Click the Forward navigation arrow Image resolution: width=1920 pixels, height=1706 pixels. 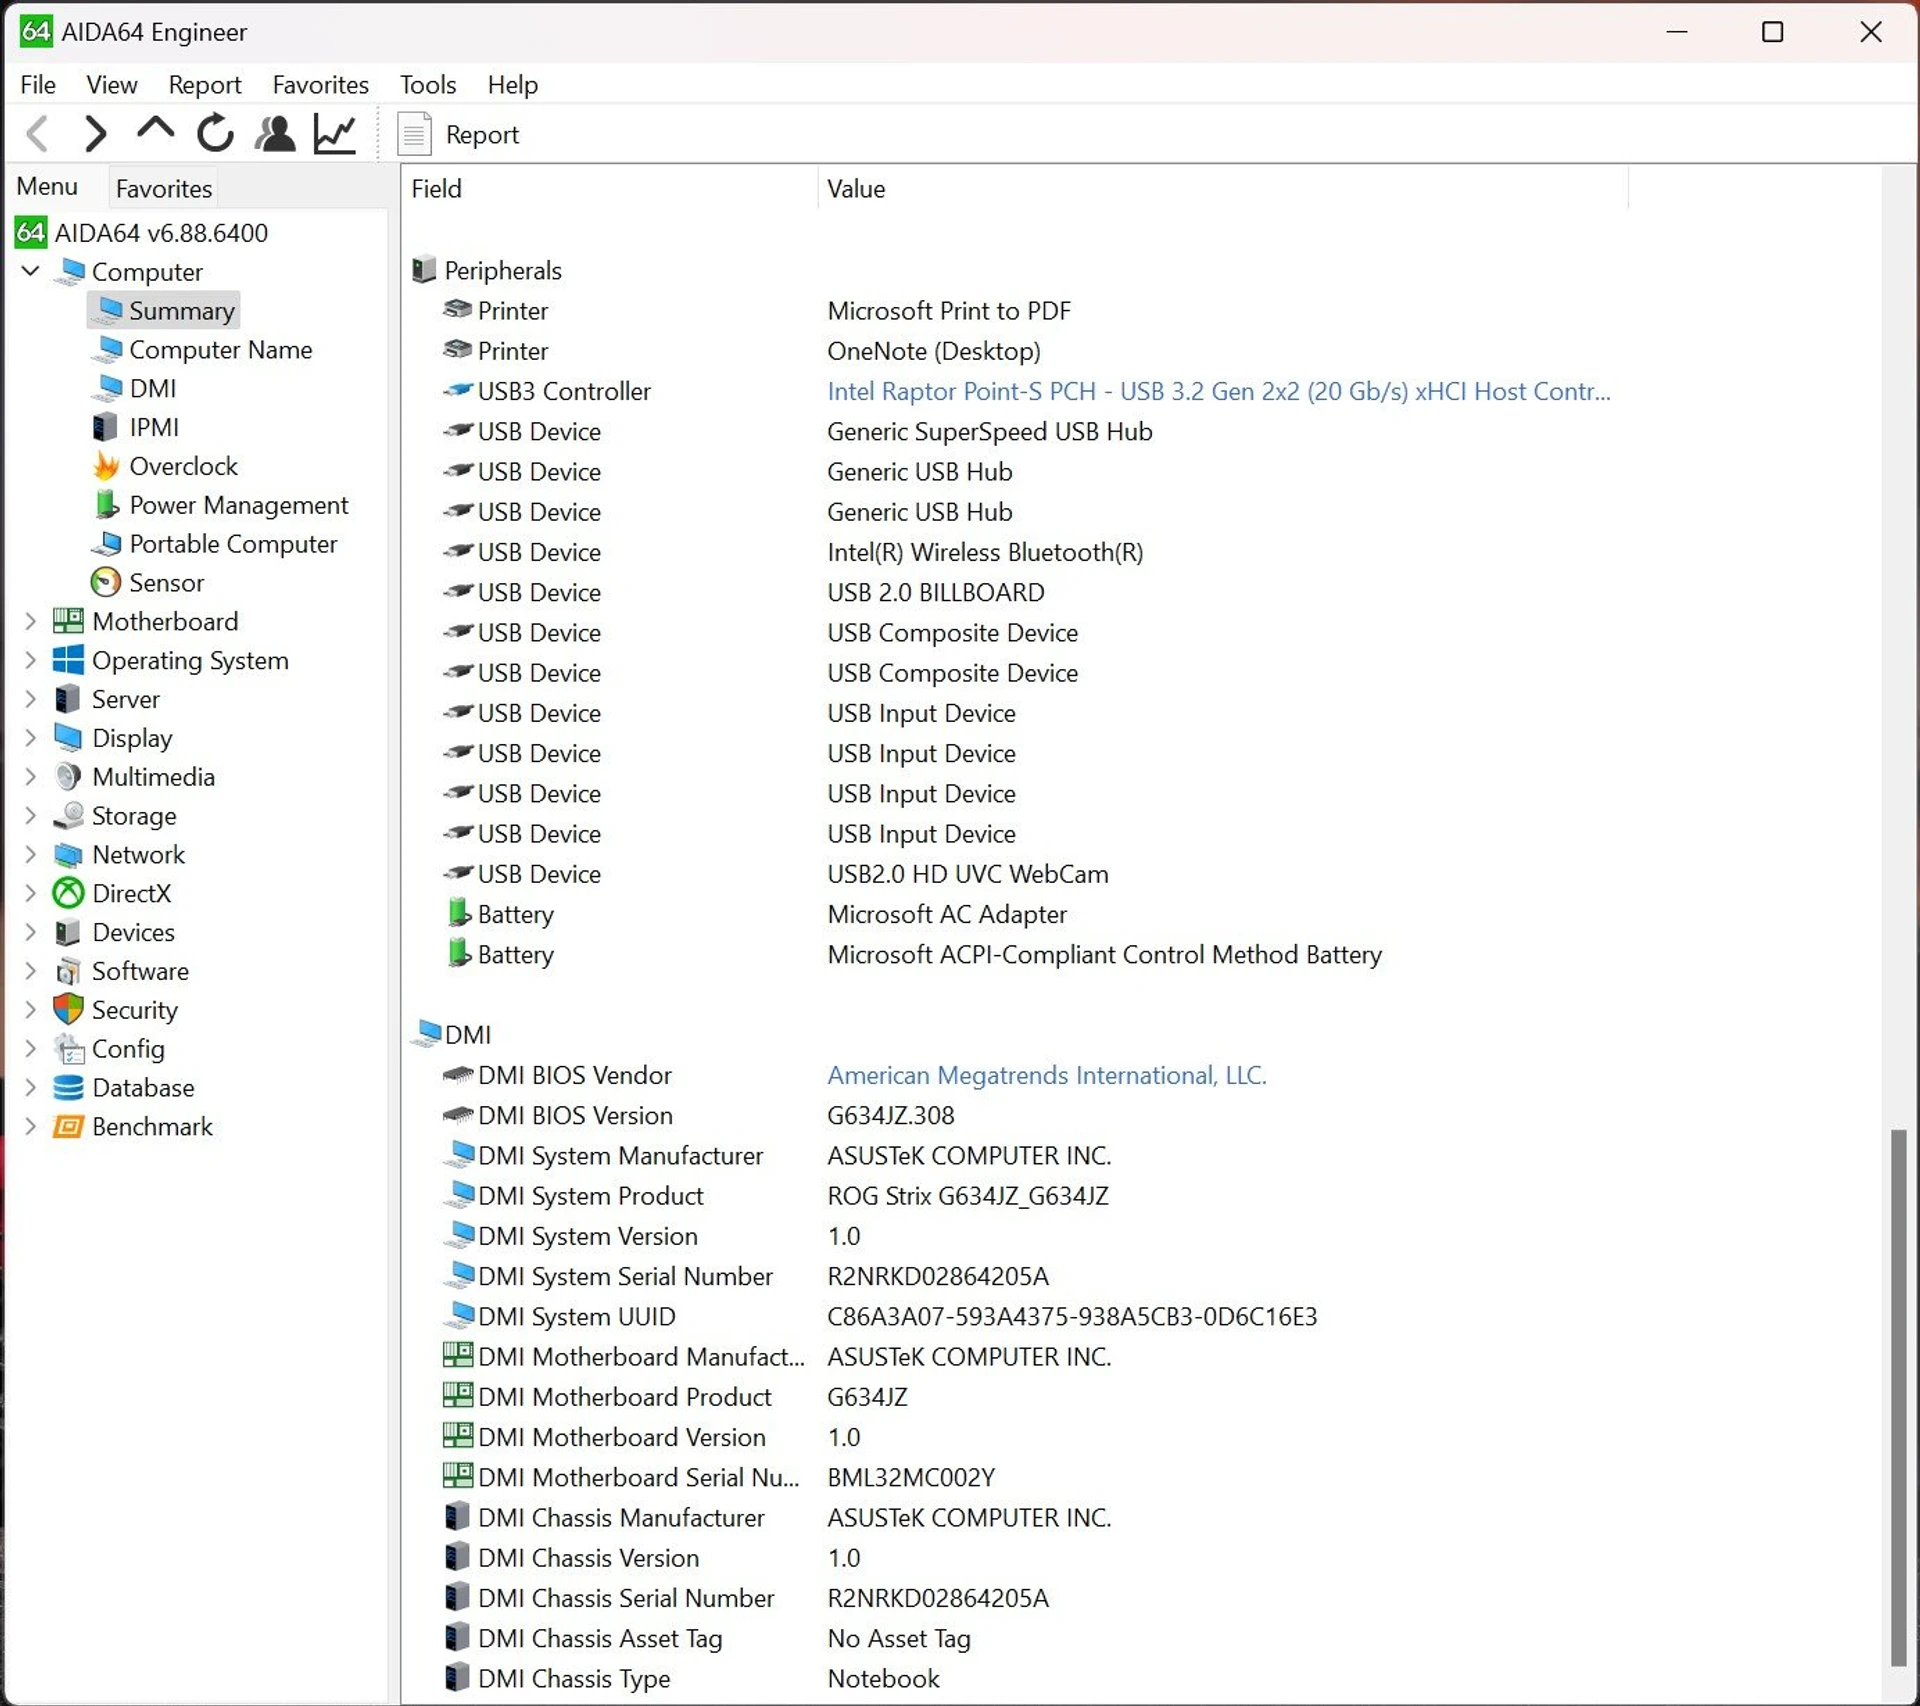[96, 134]
